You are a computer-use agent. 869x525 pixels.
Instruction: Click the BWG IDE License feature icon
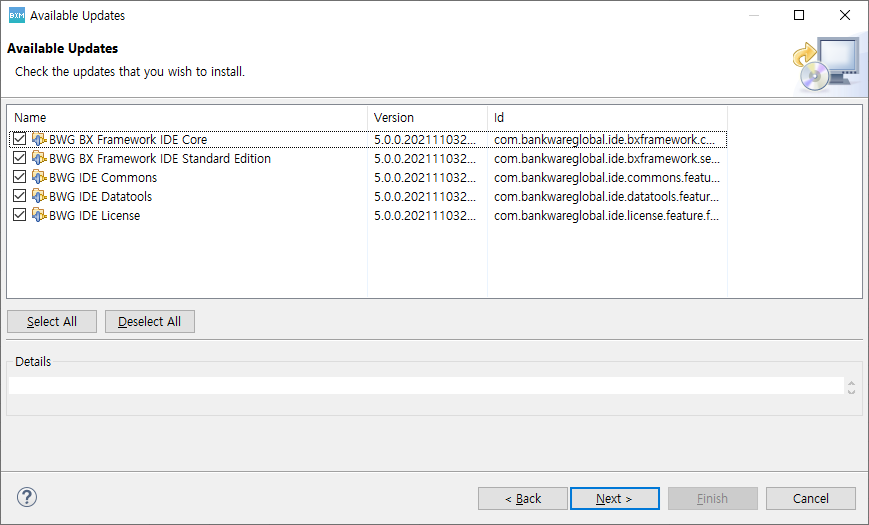[39, 215]
